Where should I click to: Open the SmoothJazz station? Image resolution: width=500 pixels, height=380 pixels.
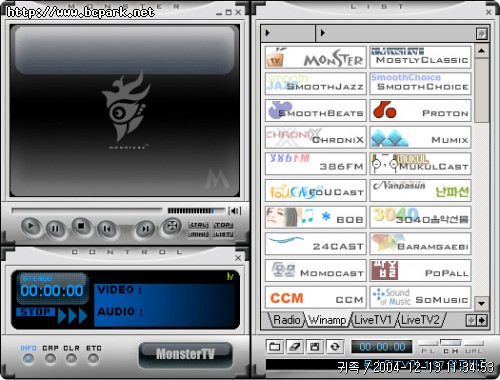tap(316, 84)
